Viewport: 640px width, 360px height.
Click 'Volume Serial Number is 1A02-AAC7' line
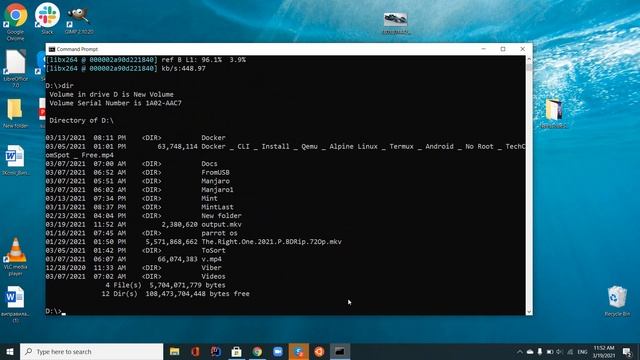[116, 103]
